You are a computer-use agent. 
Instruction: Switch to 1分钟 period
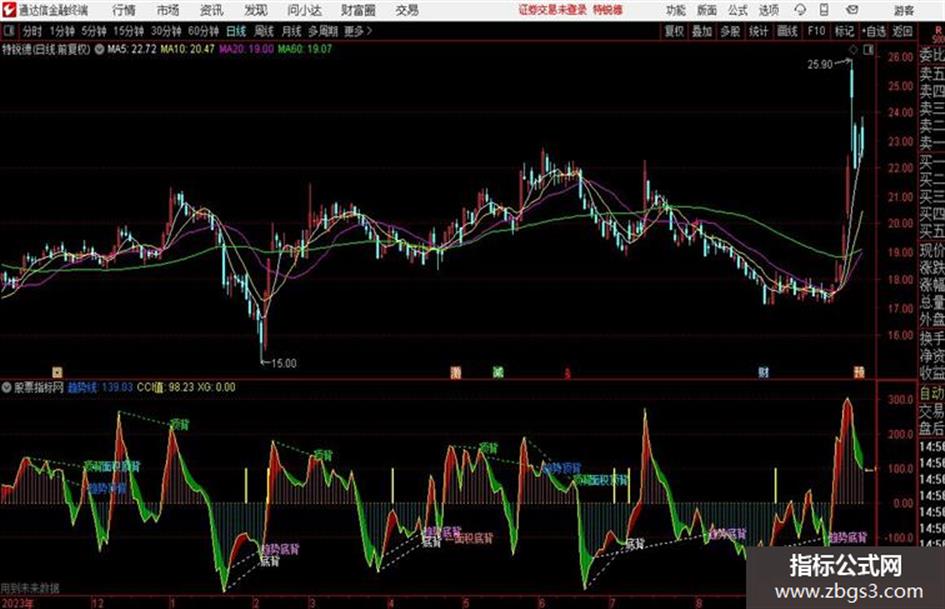(62, 31)
